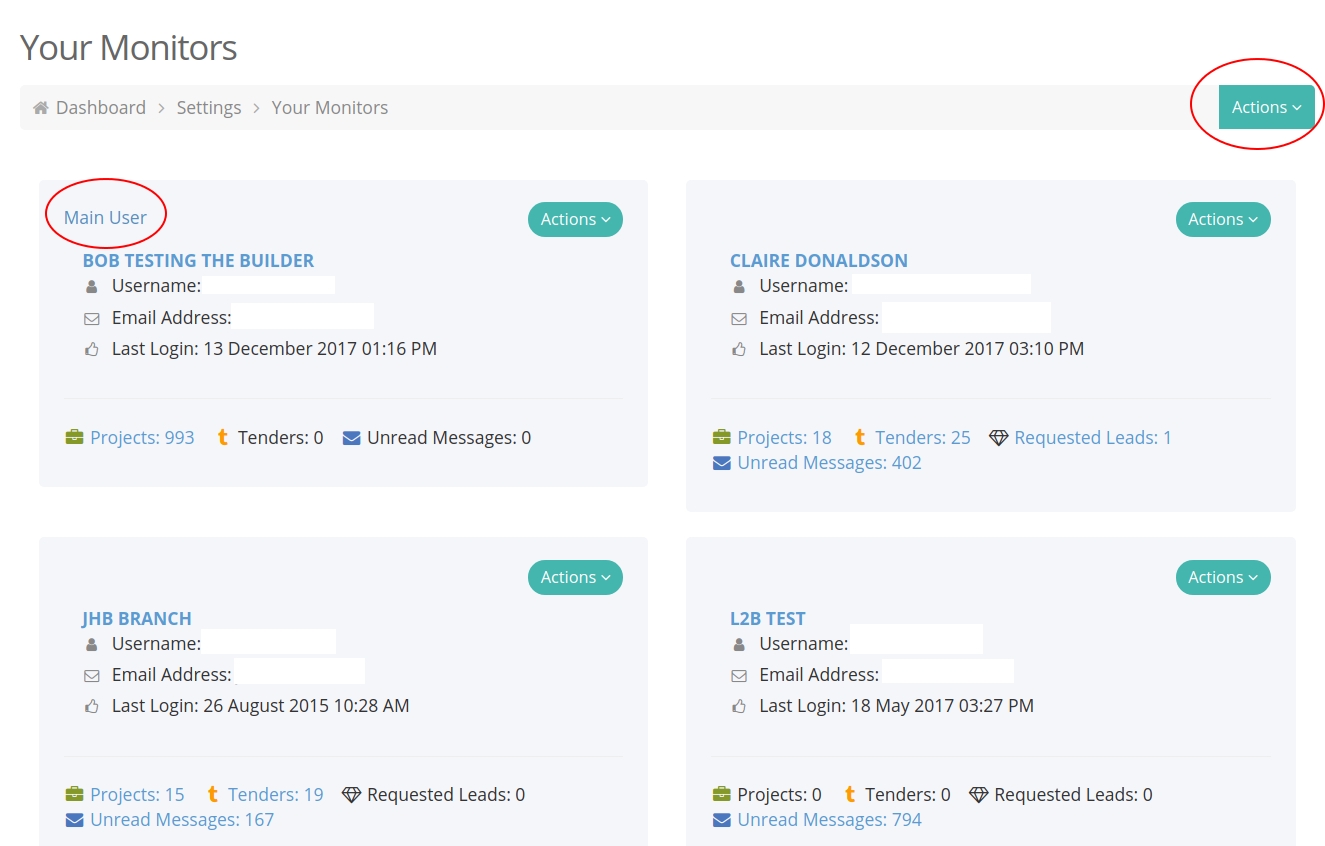Click mail icon beside Unread Messages: 167
Viewport: 1325px width, 846px height.
click(x=74, y=820)
